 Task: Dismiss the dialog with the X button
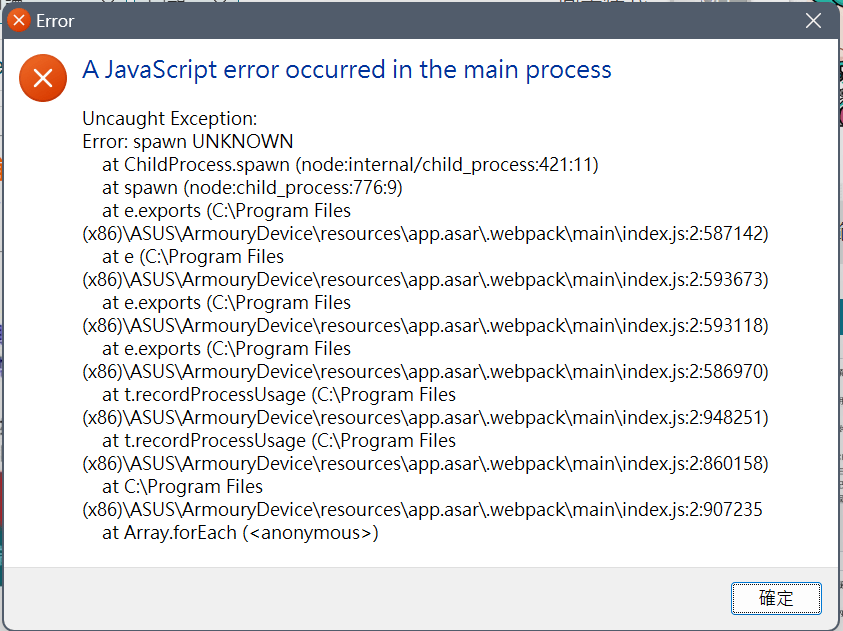click(813, 20)
